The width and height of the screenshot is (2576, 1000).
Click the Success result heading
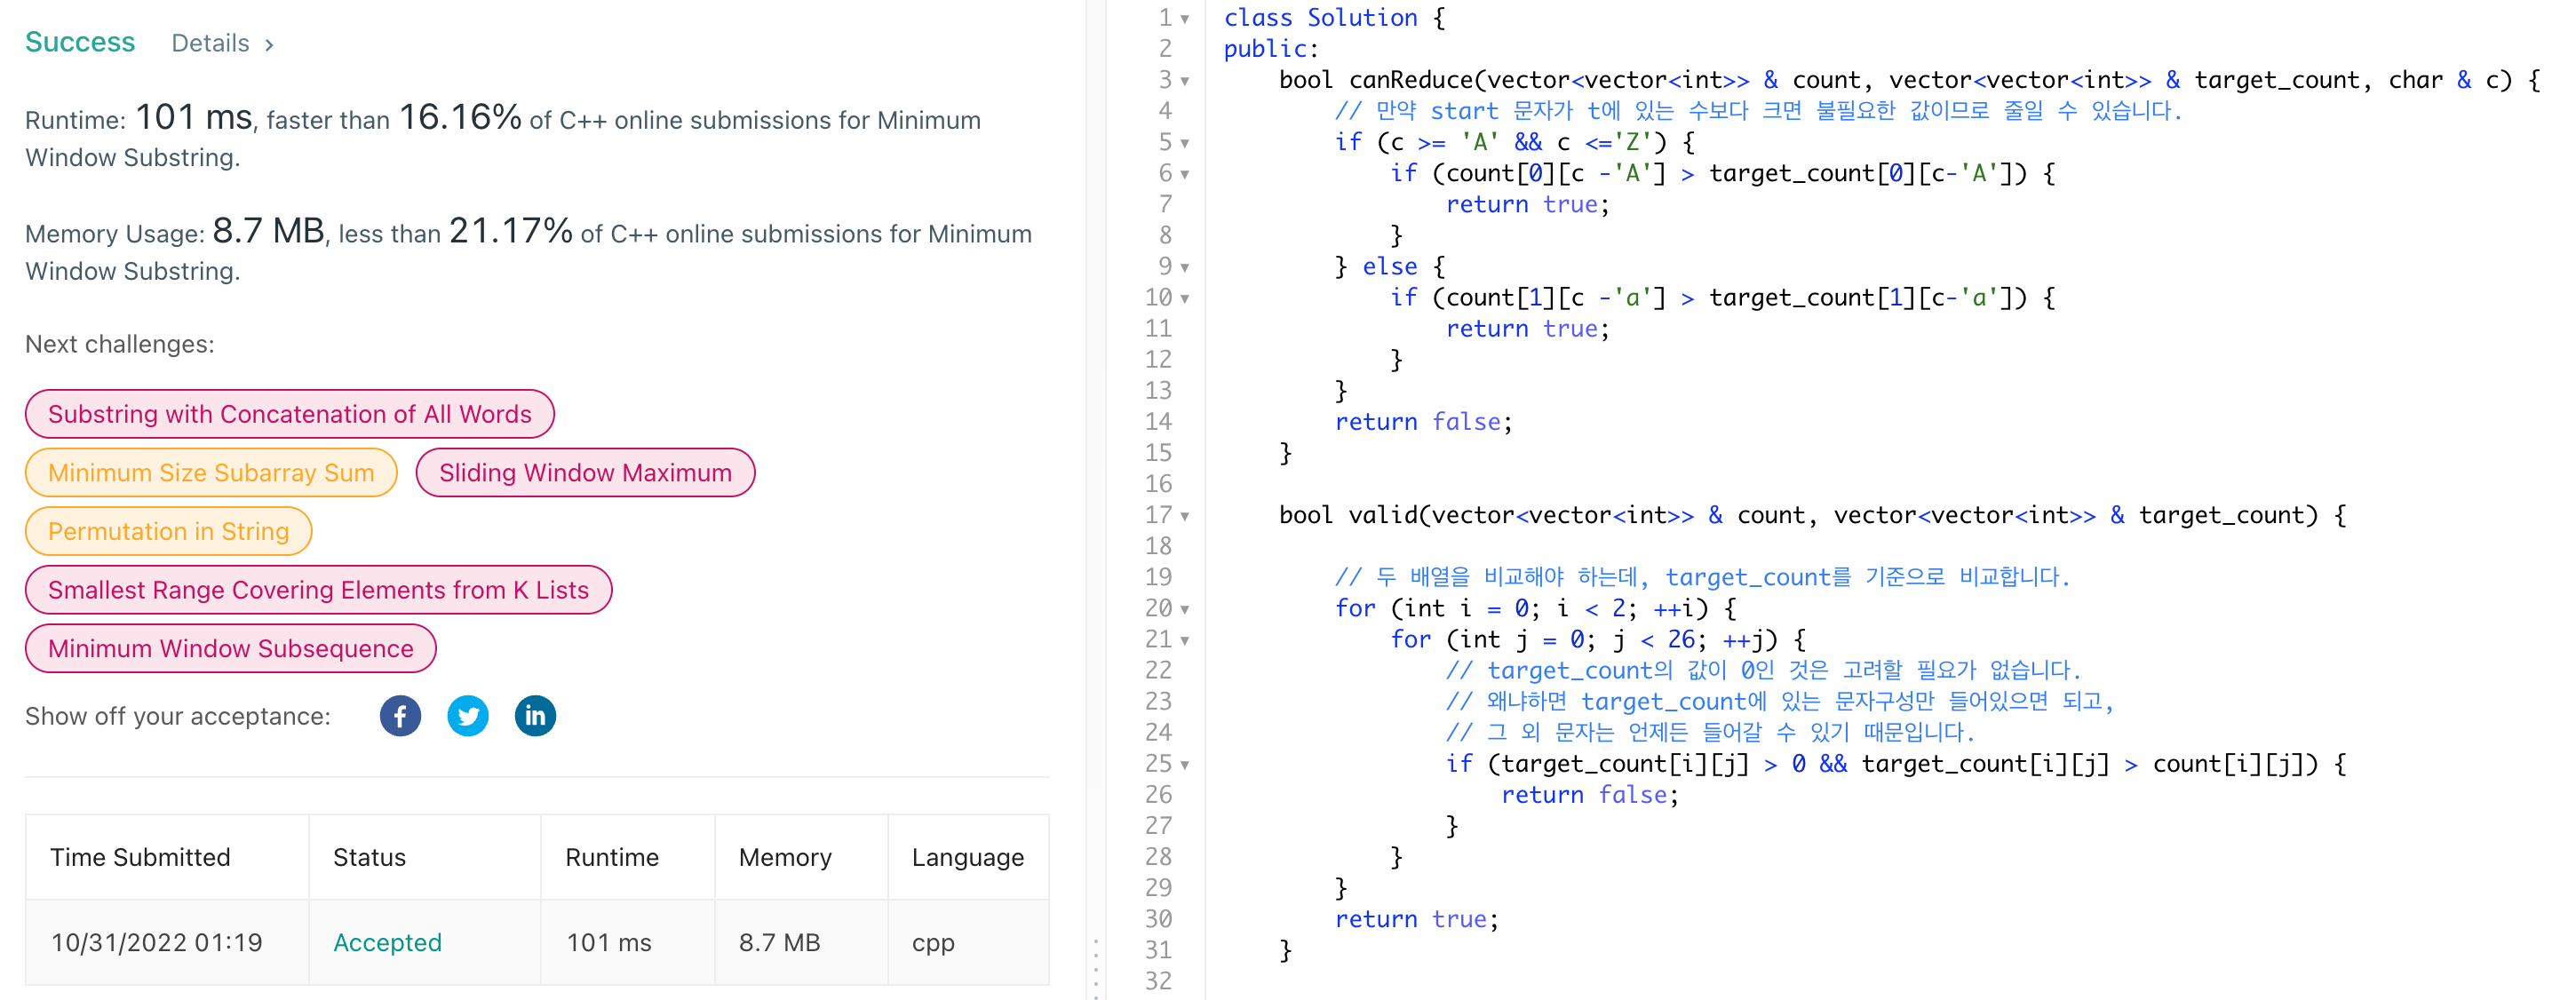[x=80, y=42]
